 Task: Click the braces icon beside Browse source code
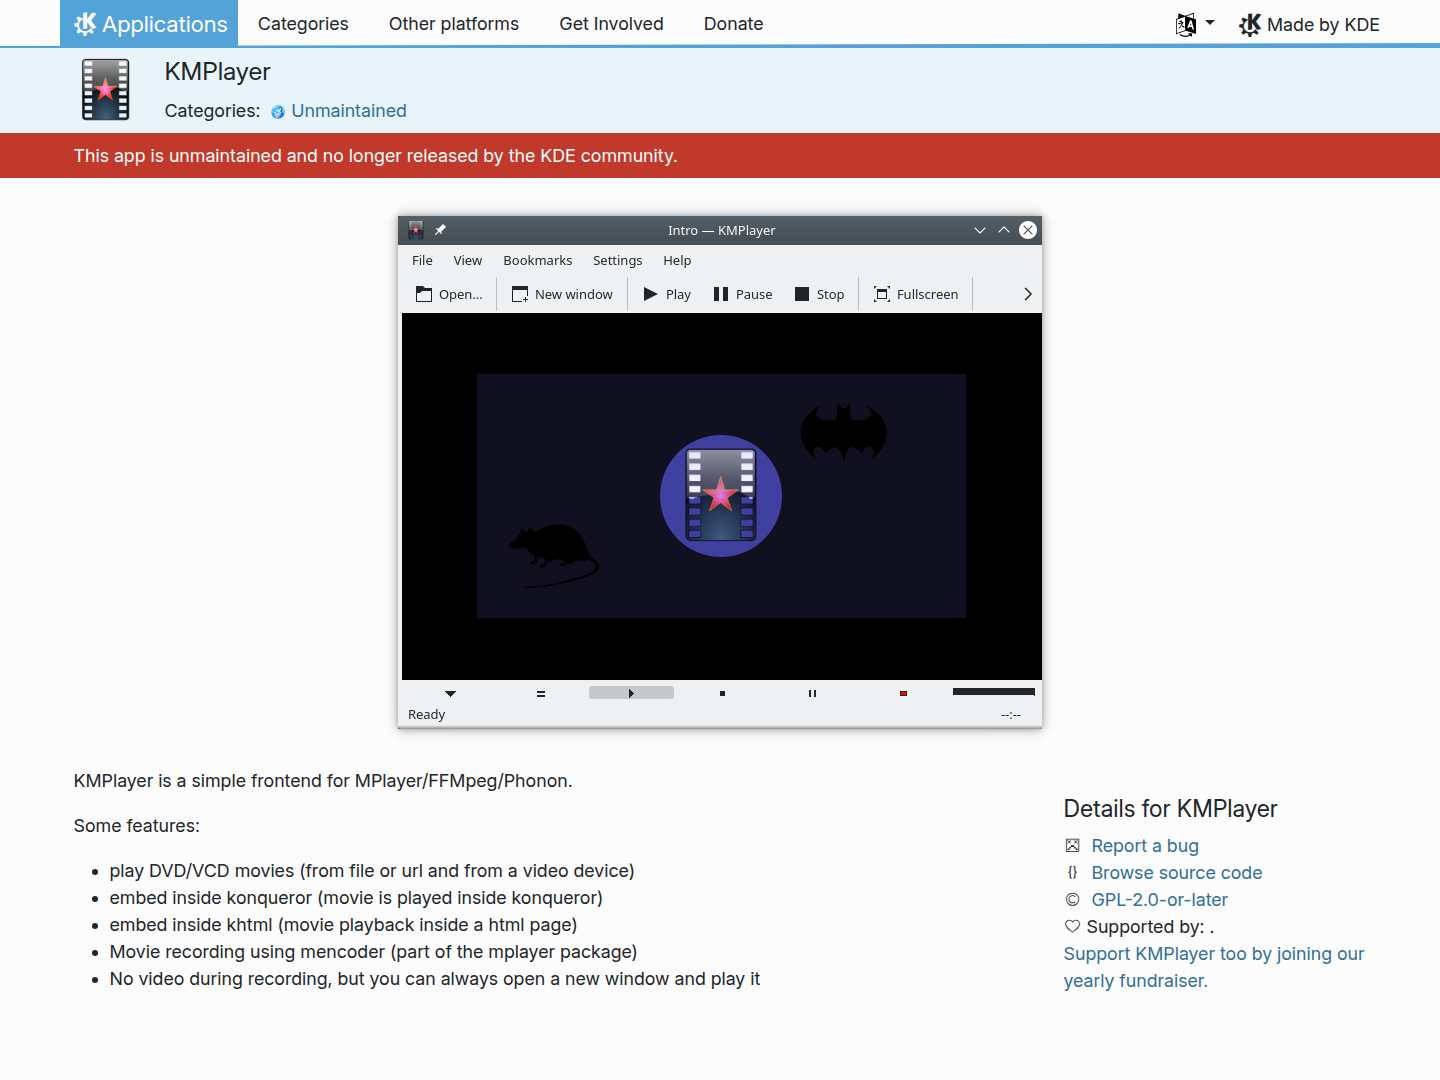(x=1072, y=873)
